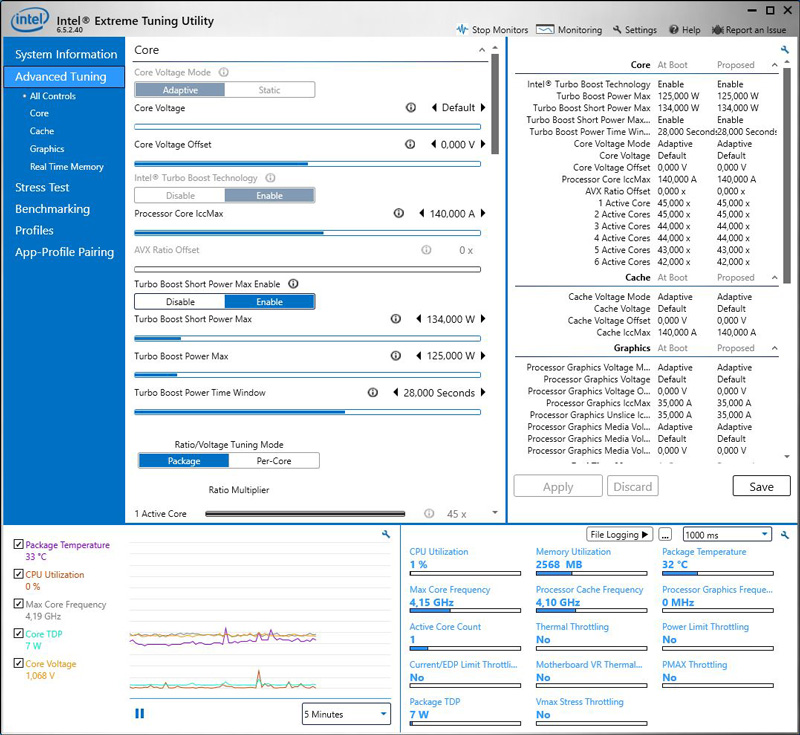Image resolution: width=800 pixels, height=735 pixels.
Task: Open System Information section
Action: (x=66, y=54)
